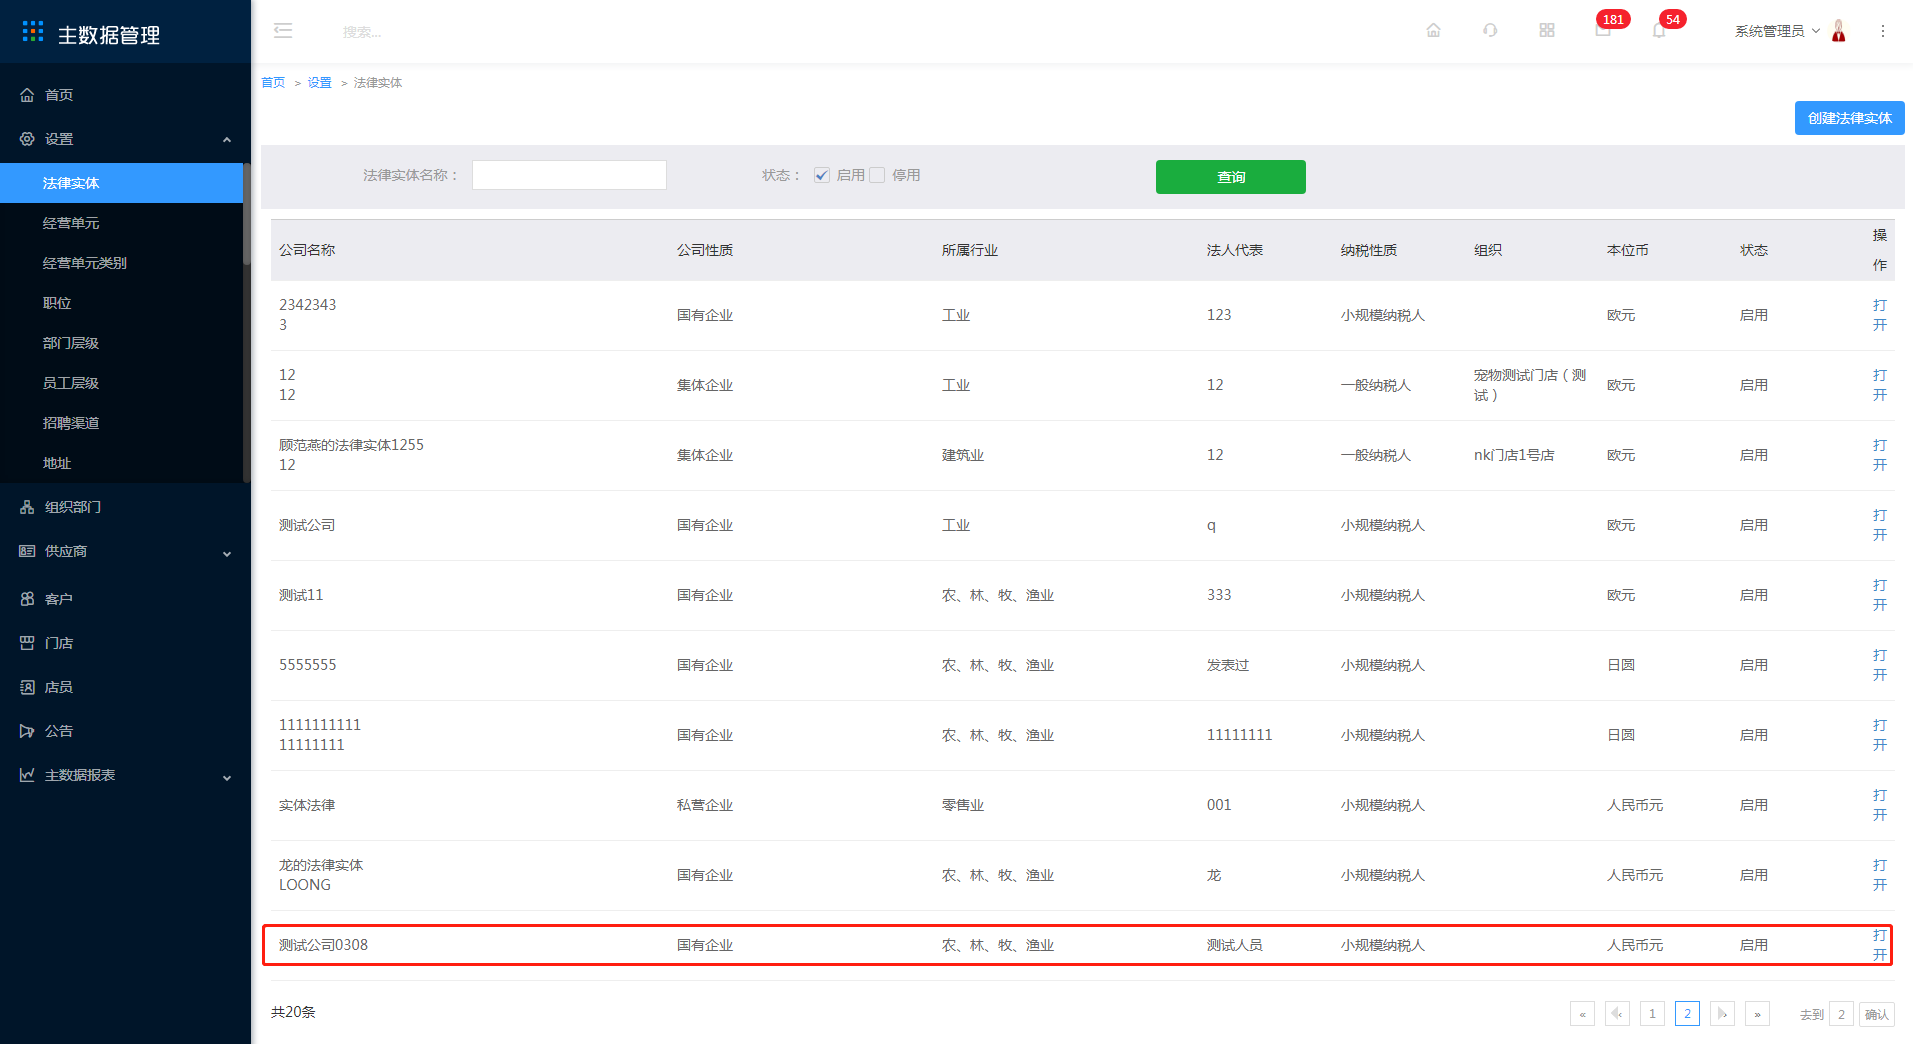Click the 客户 sidebar icon
This screenshot has height=1044, width=1913.
pos(27,599)
